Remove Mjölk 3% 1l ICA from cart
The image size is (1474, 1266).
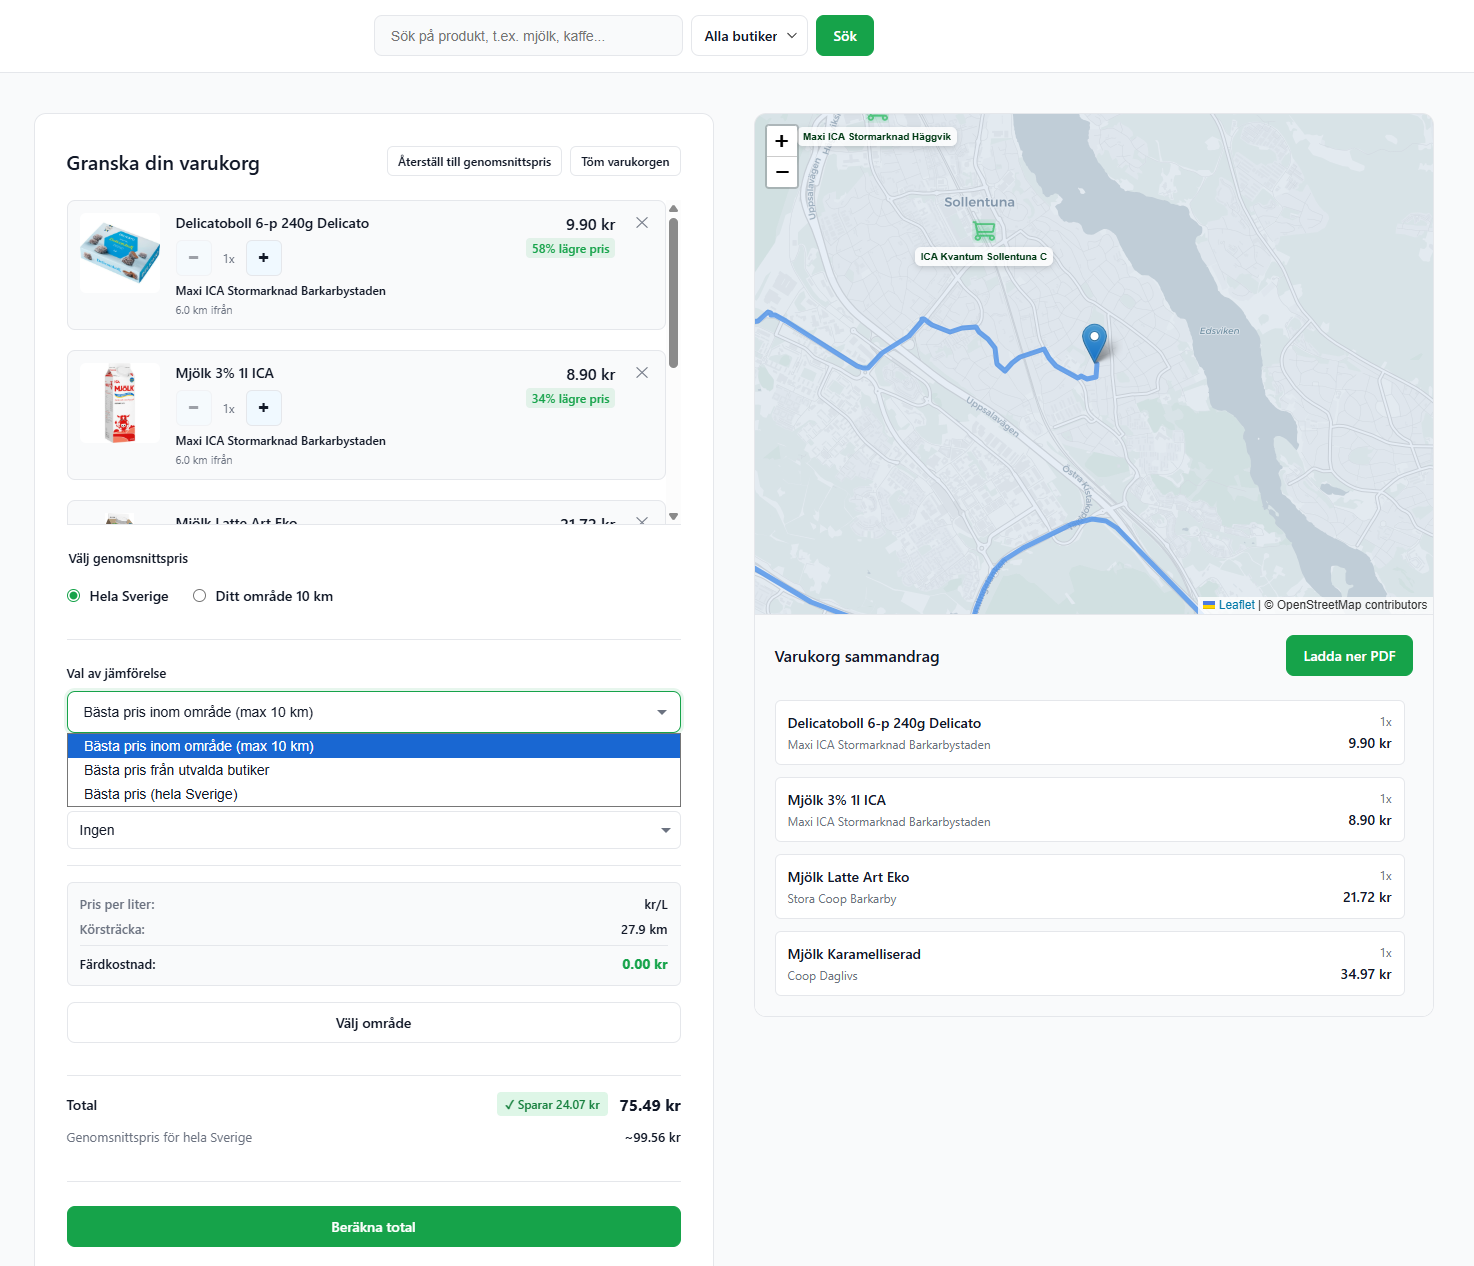[642, 373]
